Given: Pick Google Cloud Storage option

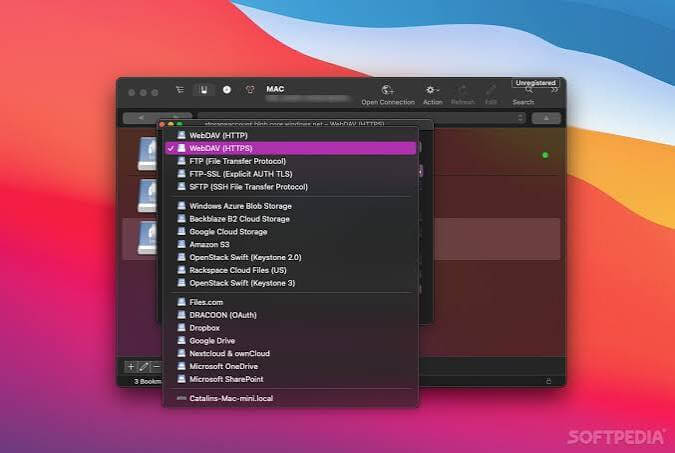Looking at the screenshot, I should tap(291, 232).
